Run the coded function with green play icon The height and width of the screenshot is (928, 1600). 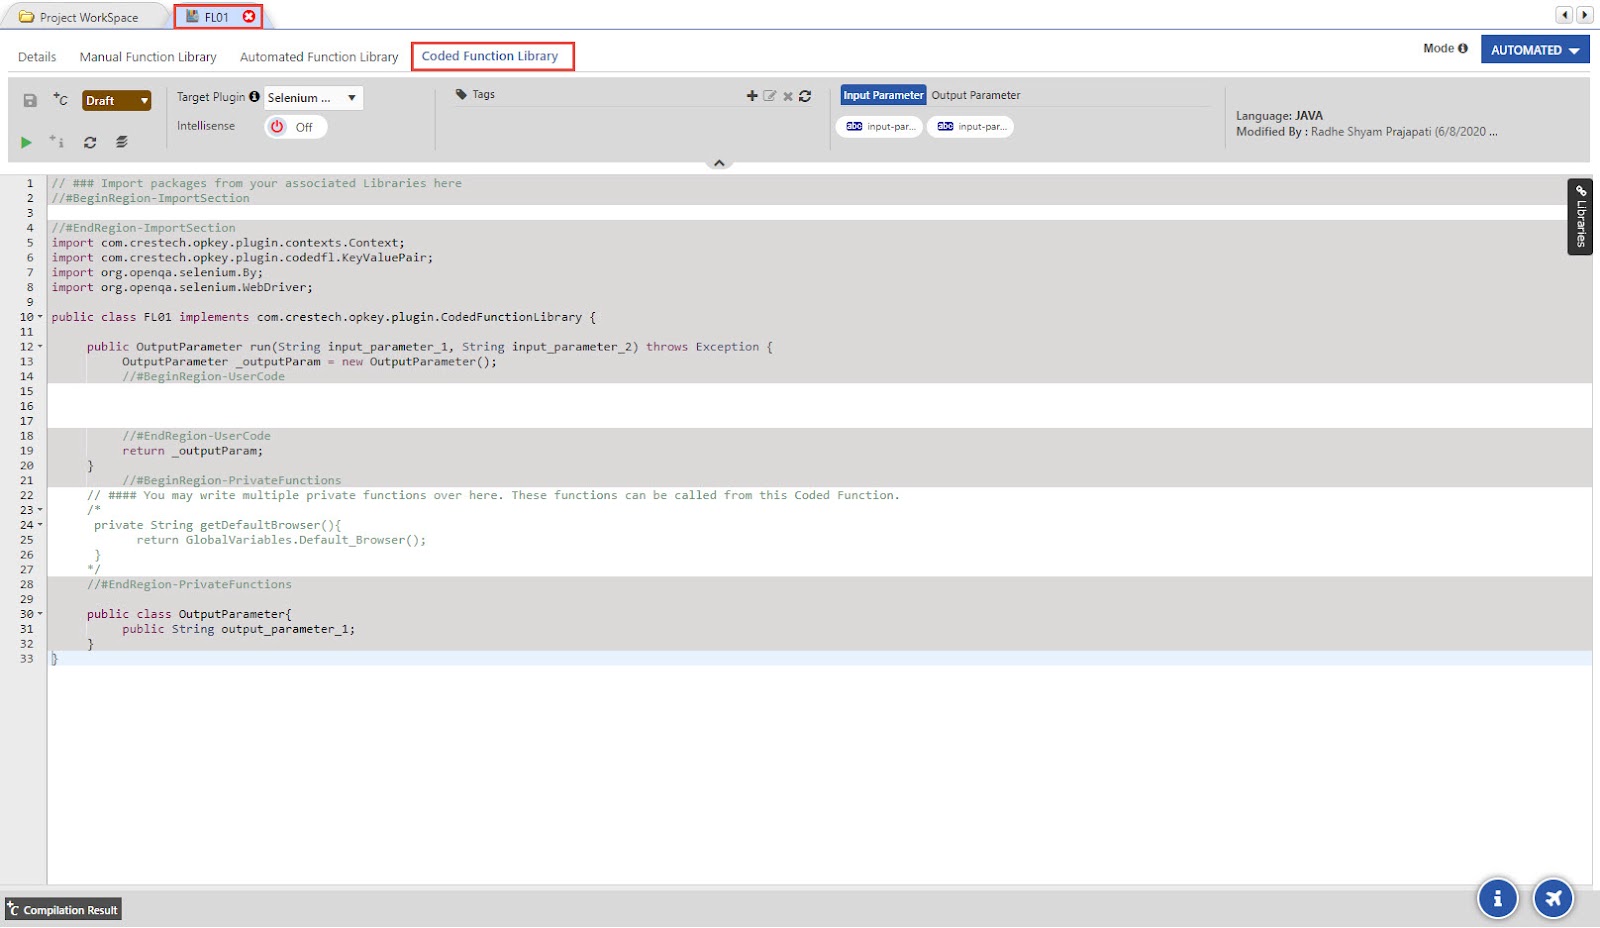point(26,143)
